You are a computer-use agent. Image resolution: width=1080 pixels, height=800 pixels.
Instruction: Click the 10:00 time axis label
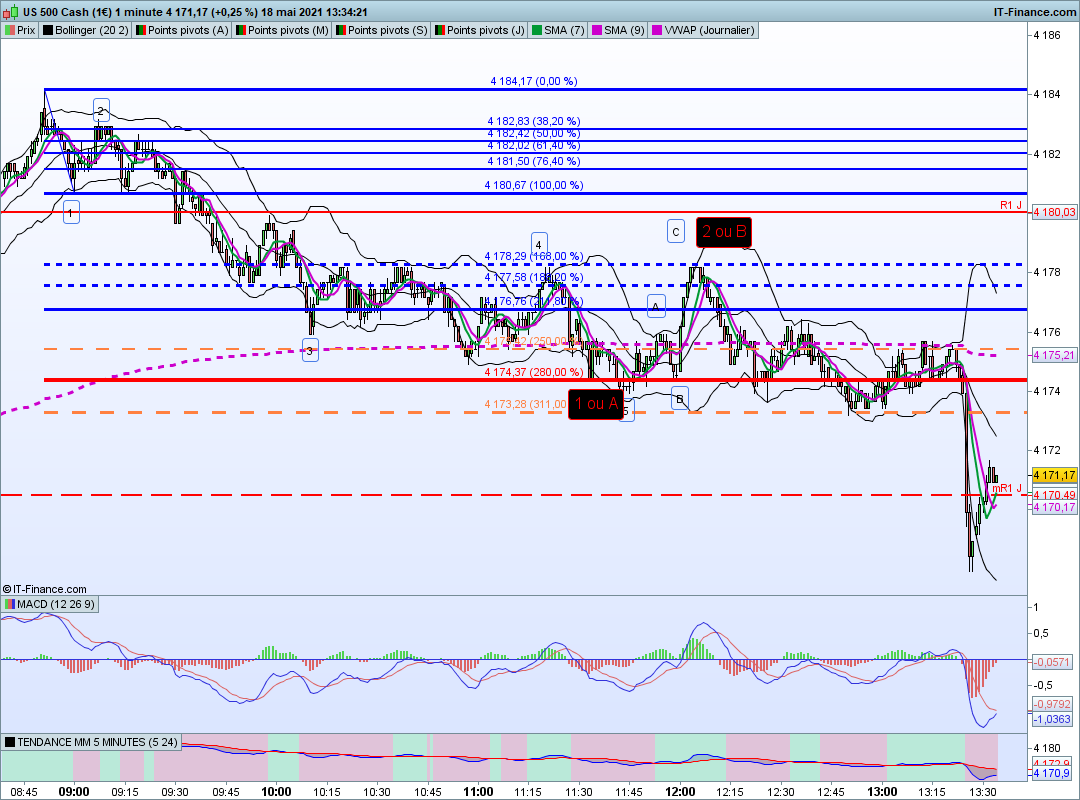[276, 792]
